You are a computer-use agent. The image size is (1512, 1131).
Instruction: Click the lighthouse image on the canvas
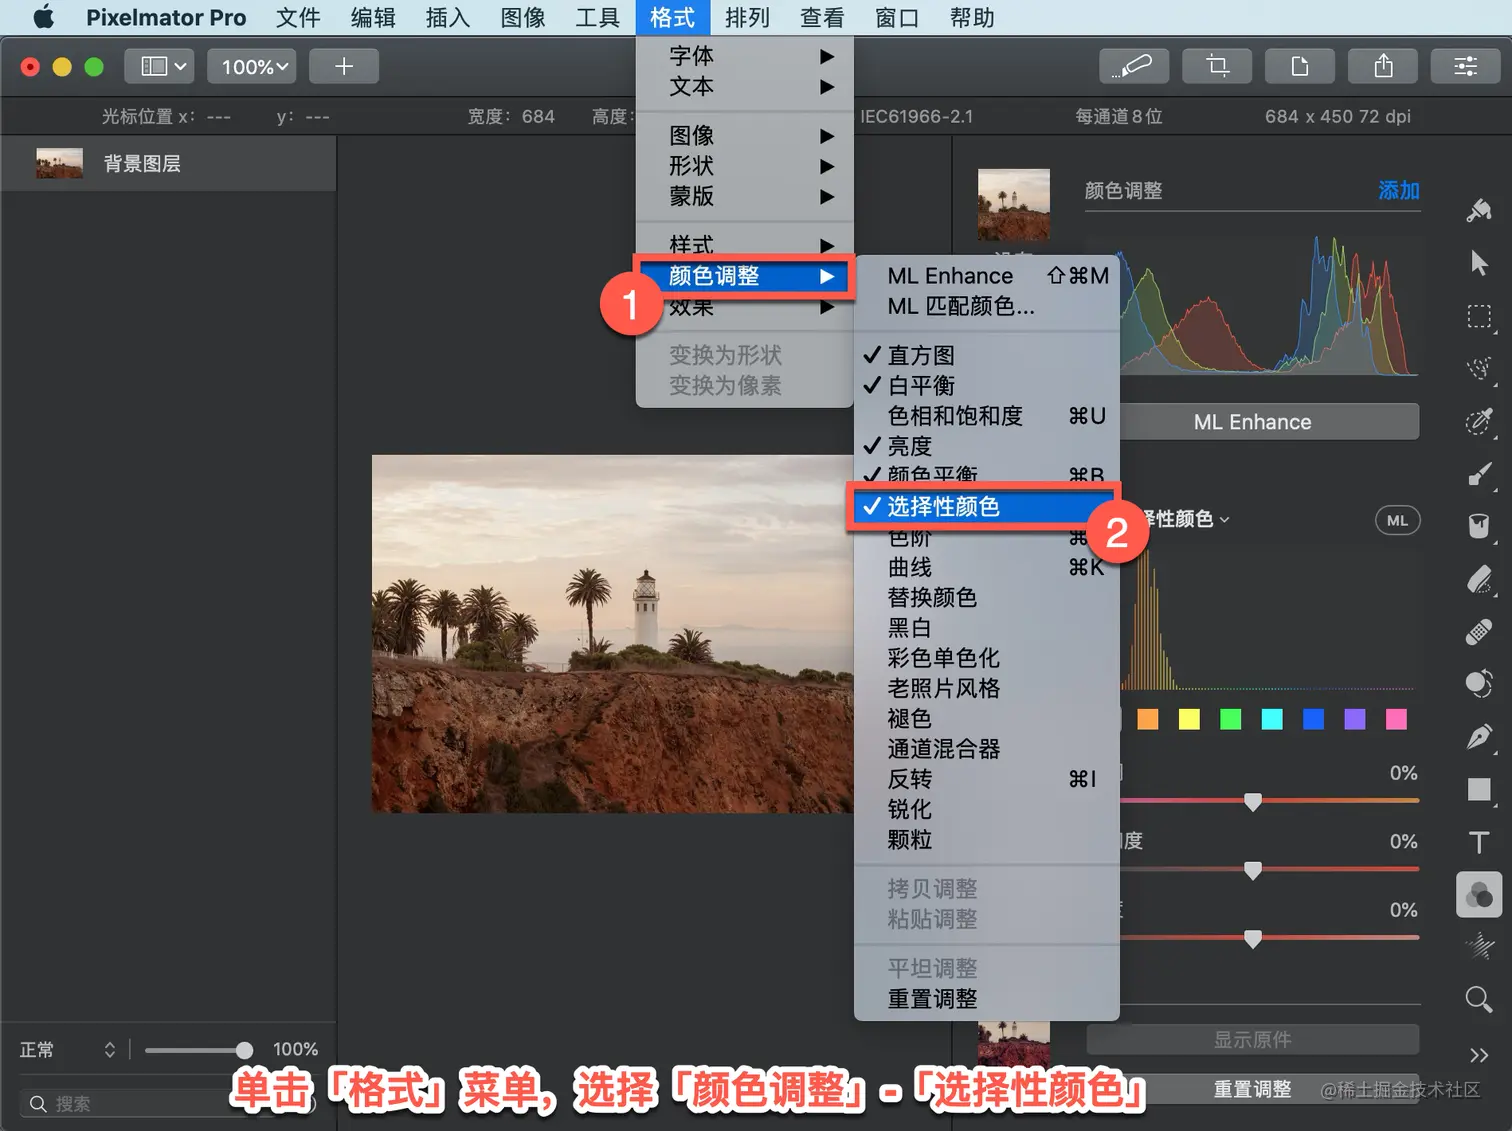pyautogui.click(x=613, y=634)
